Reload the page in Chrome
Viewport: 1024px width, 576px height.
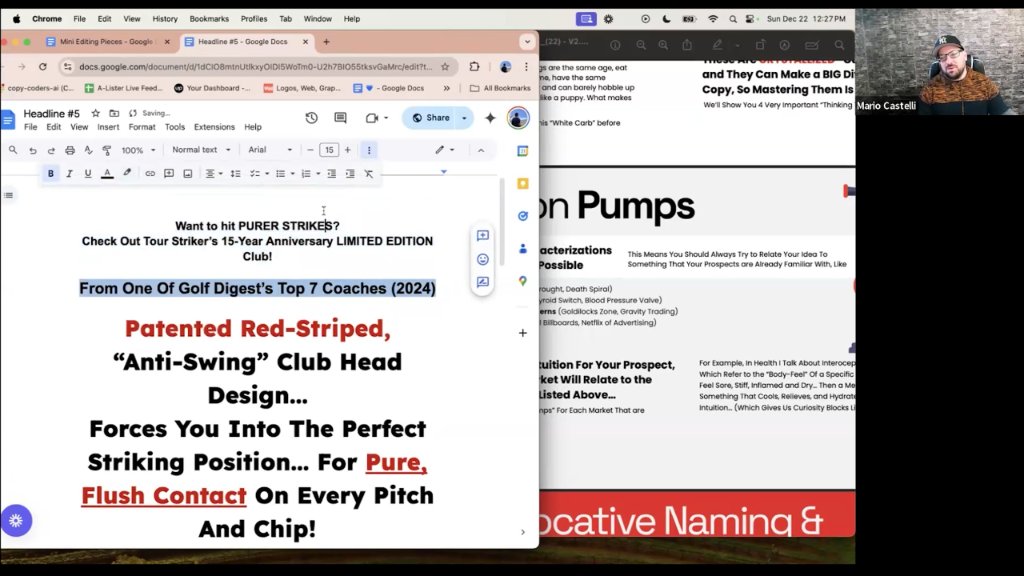tap(43, 67)
